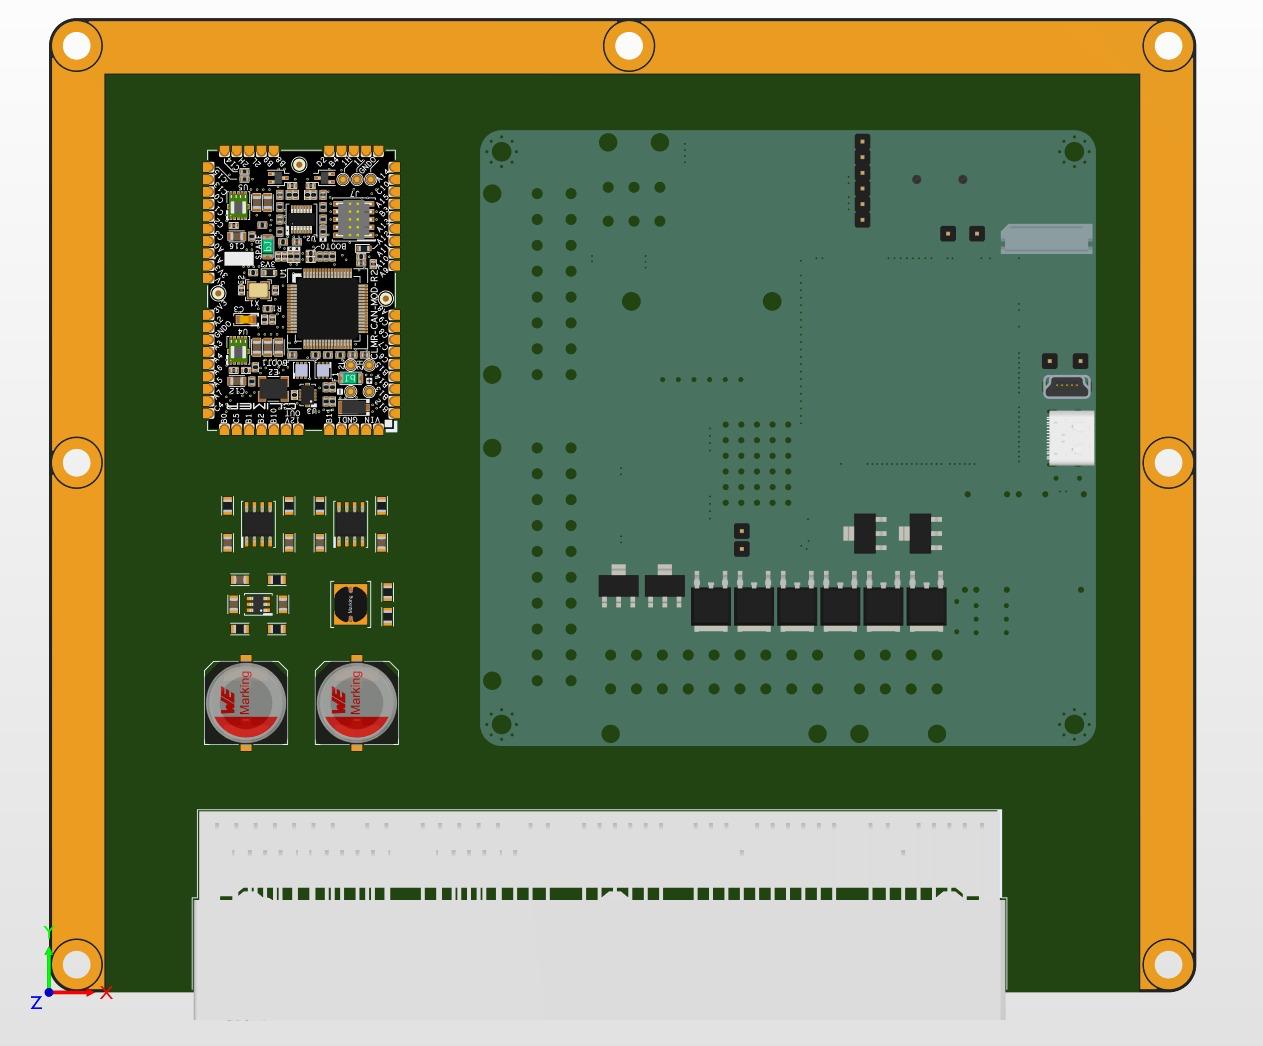The image size is (1263, 1046).
Task: Click the left red WE electrolytic capacitor
Action: tap(246, 703)
